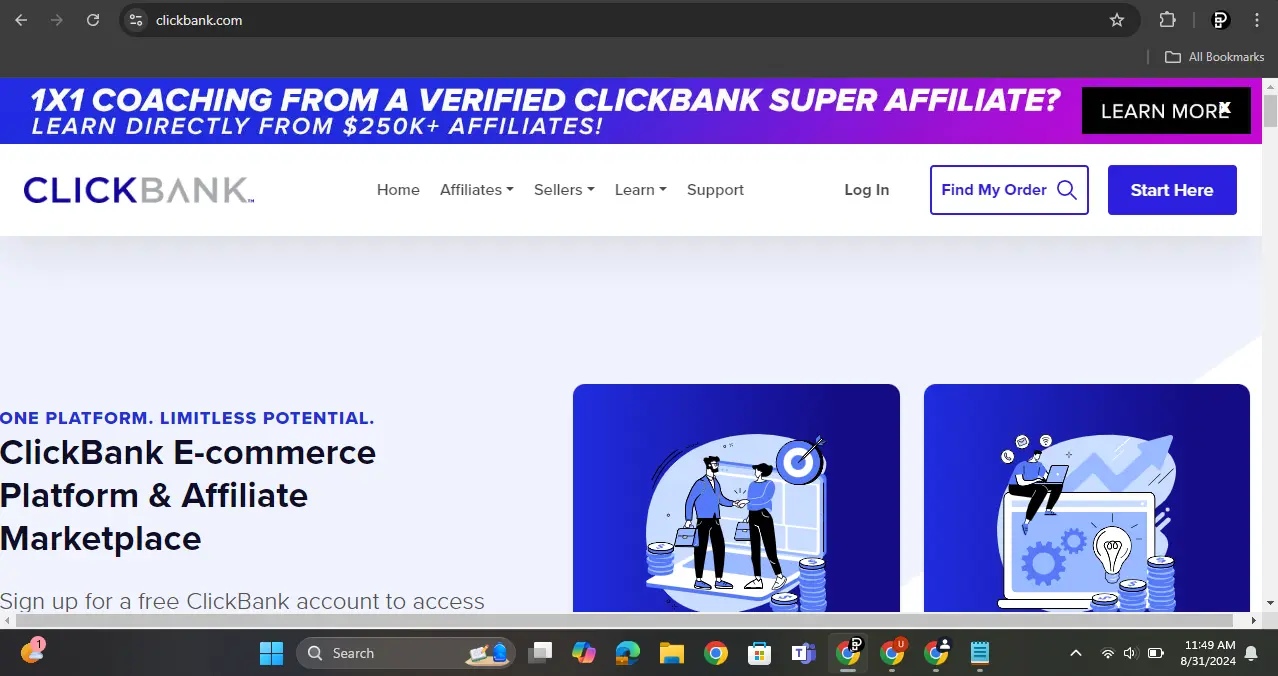Viewport: 1278px width, 676px height.
Task: Reload the ClickBank page
Action: [x=93, y=20]
